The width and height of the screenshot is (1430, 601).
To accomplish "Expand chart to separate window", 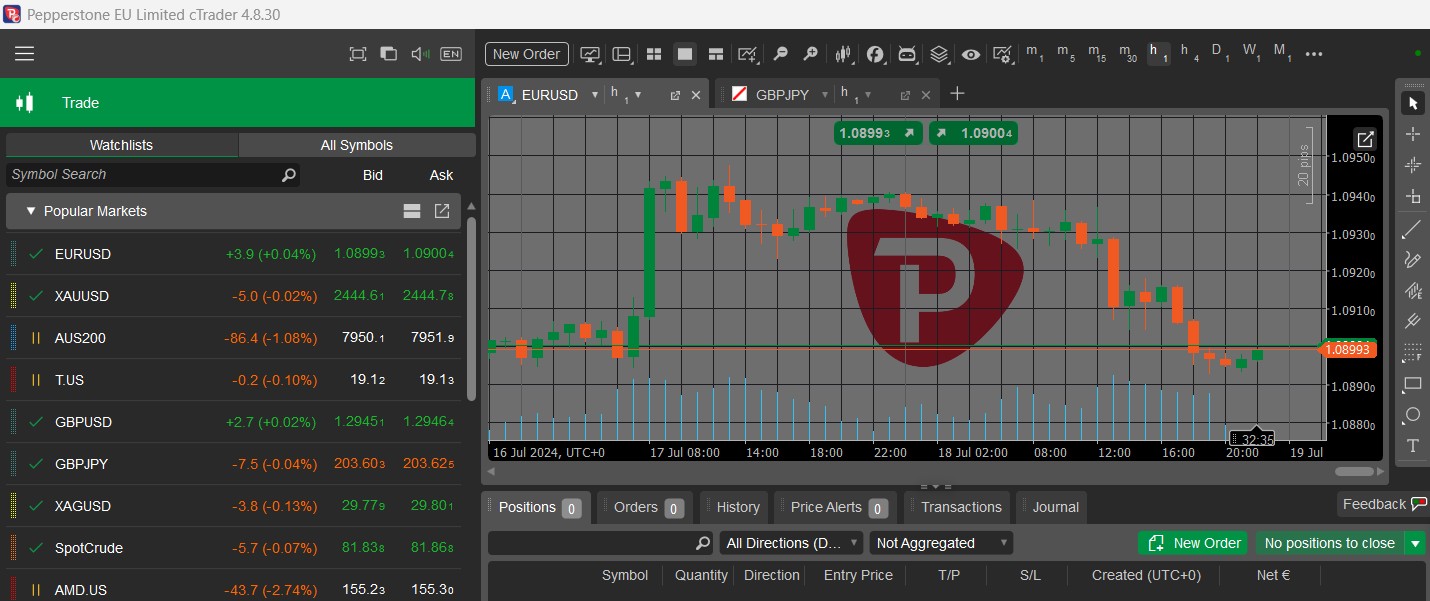I will point(1365,139).
